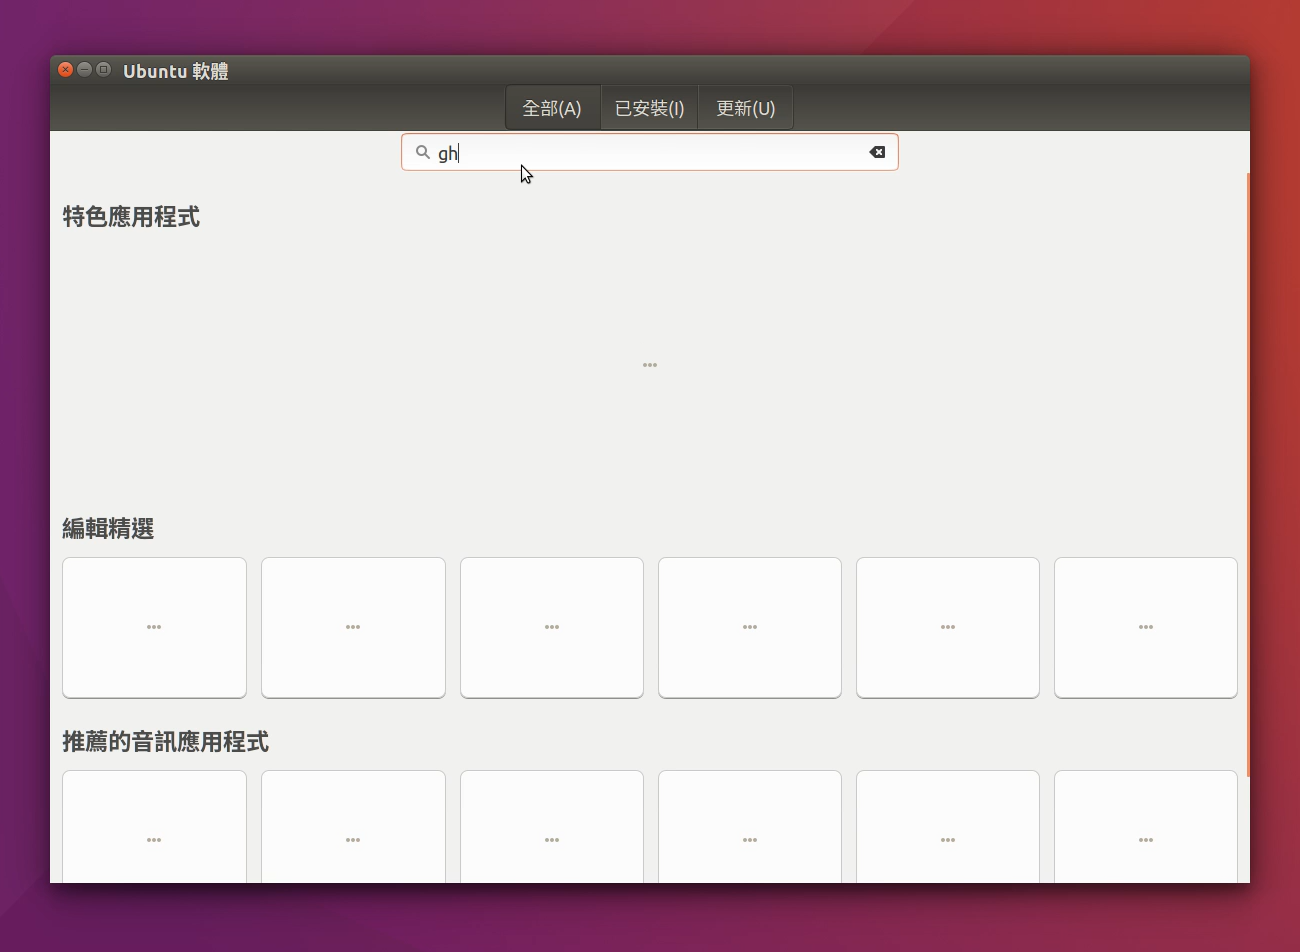
Task: Clear the search text with backspace icon
Action: (877, 152)
